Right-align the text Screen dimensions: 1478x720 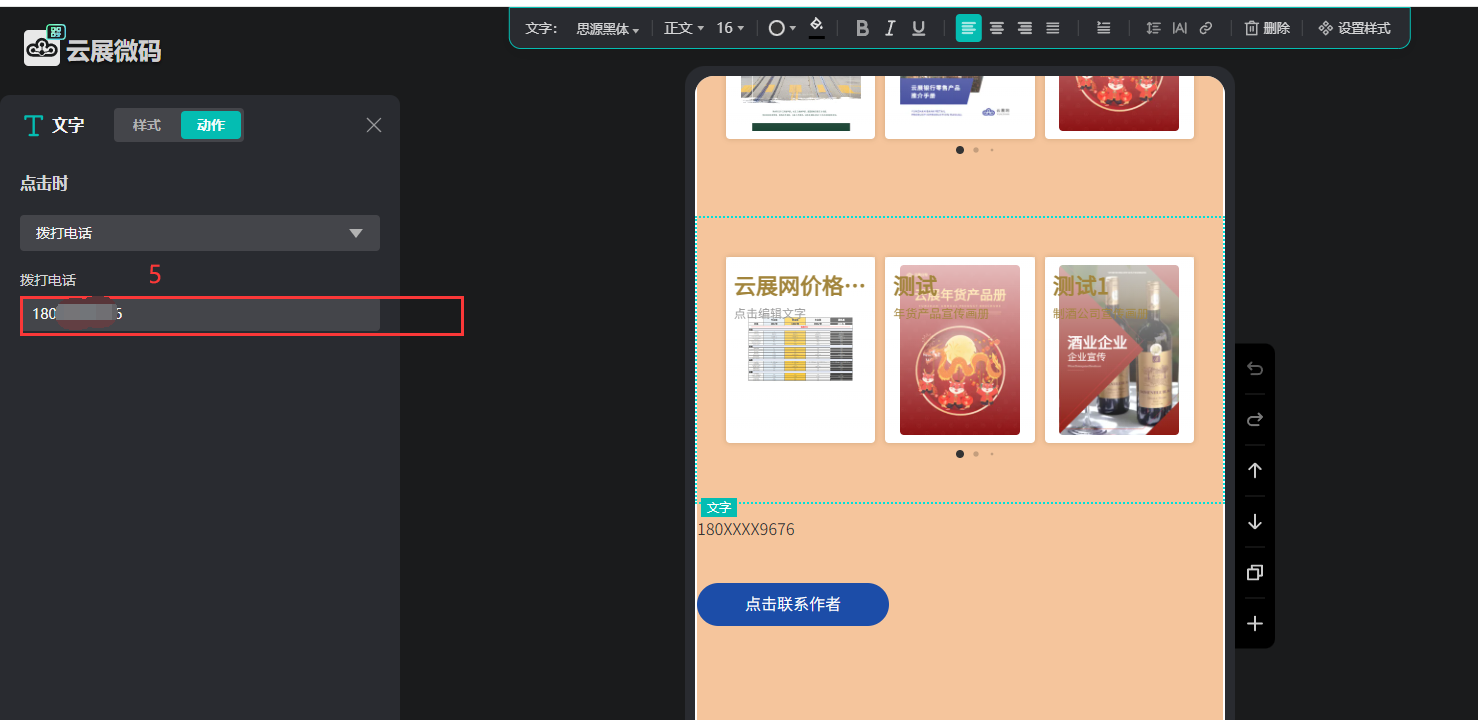(x=1025, y=28)
